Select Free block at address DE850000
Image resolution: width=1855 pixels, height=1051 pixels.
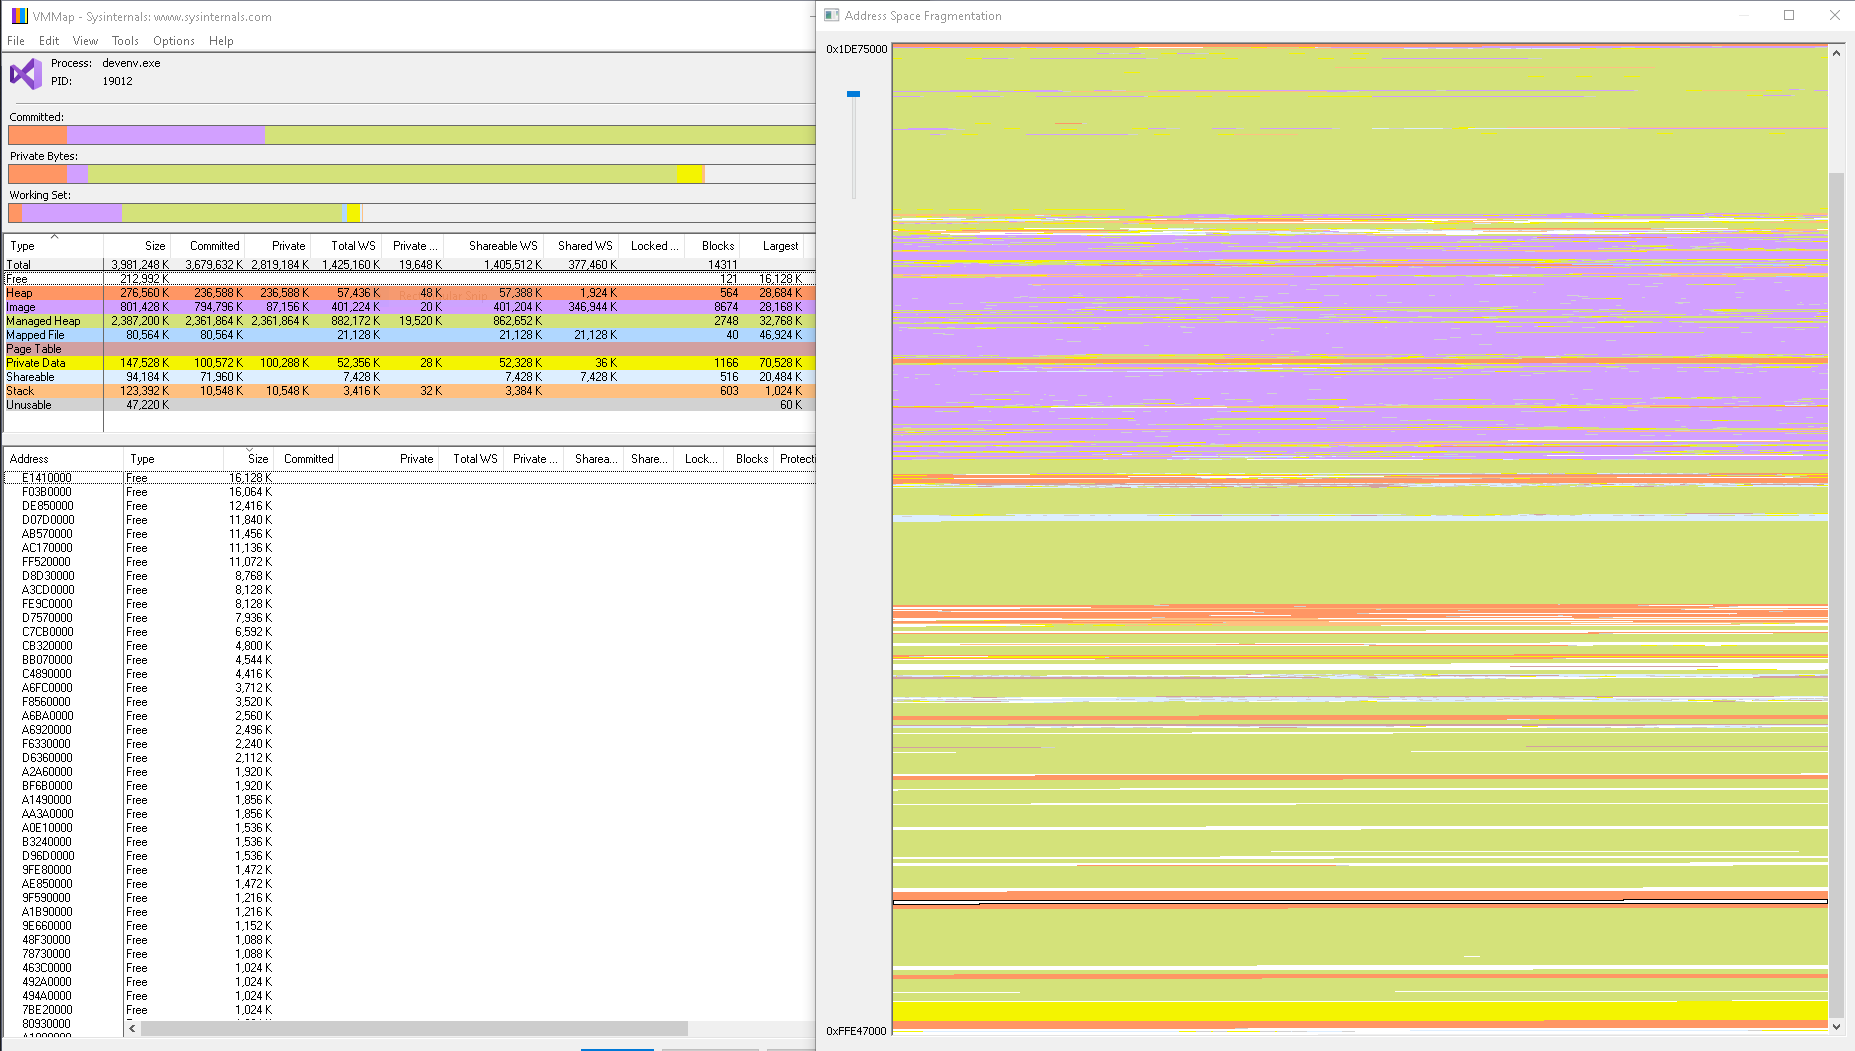coord(410,506)
